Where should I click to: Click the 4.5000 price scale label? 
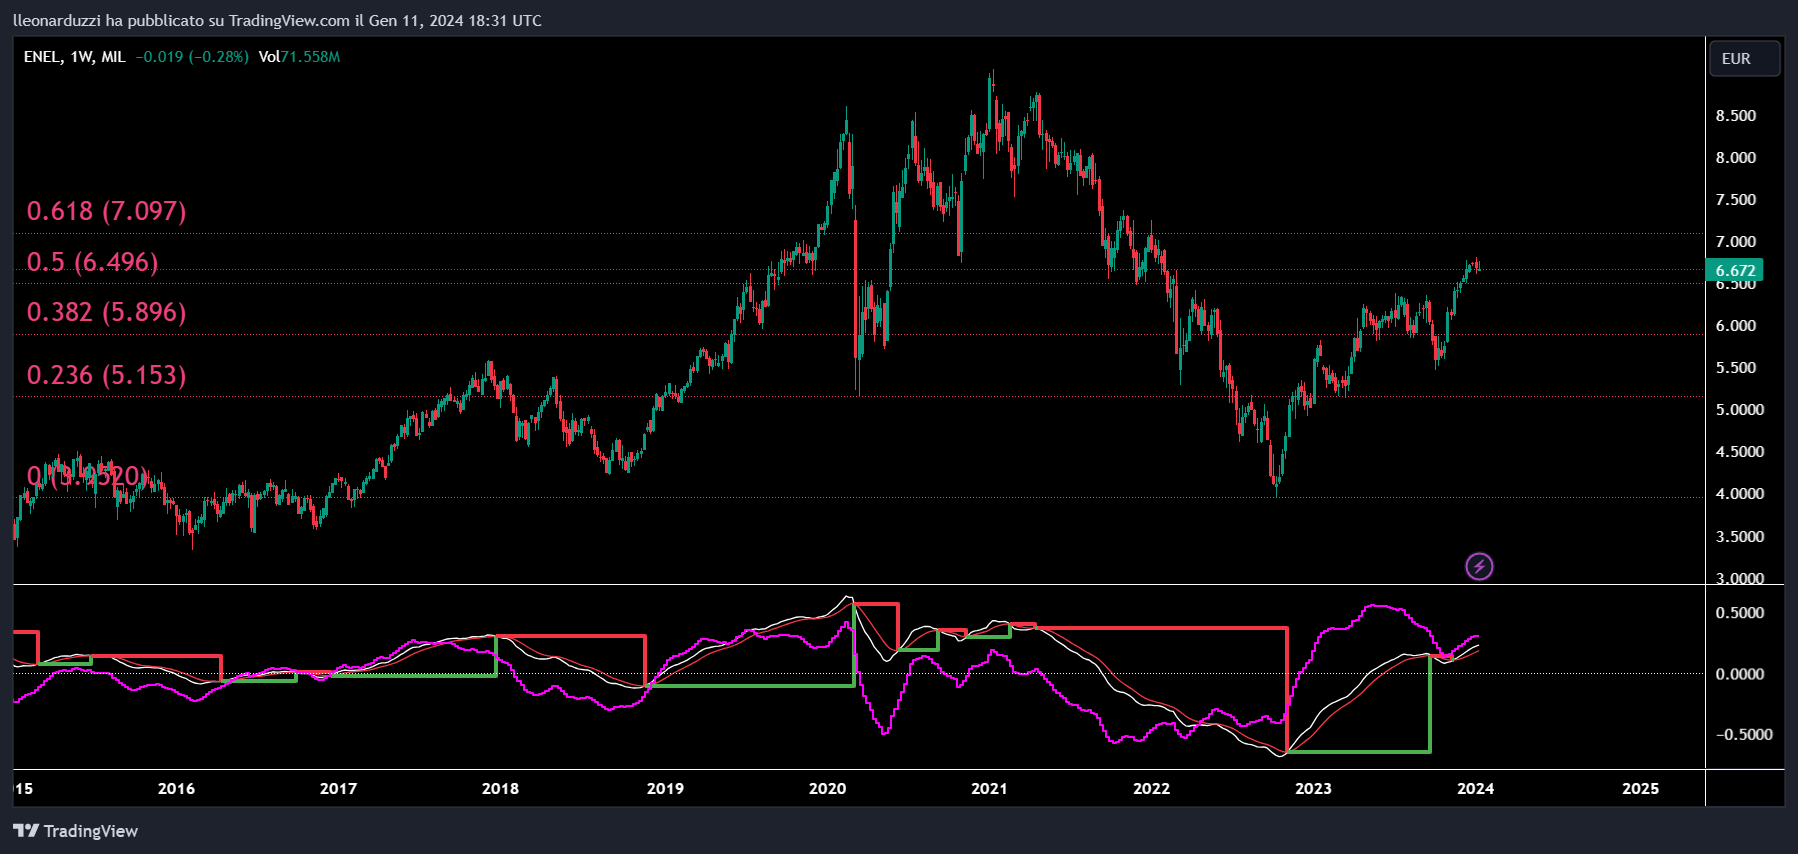tap(1740, 452)
